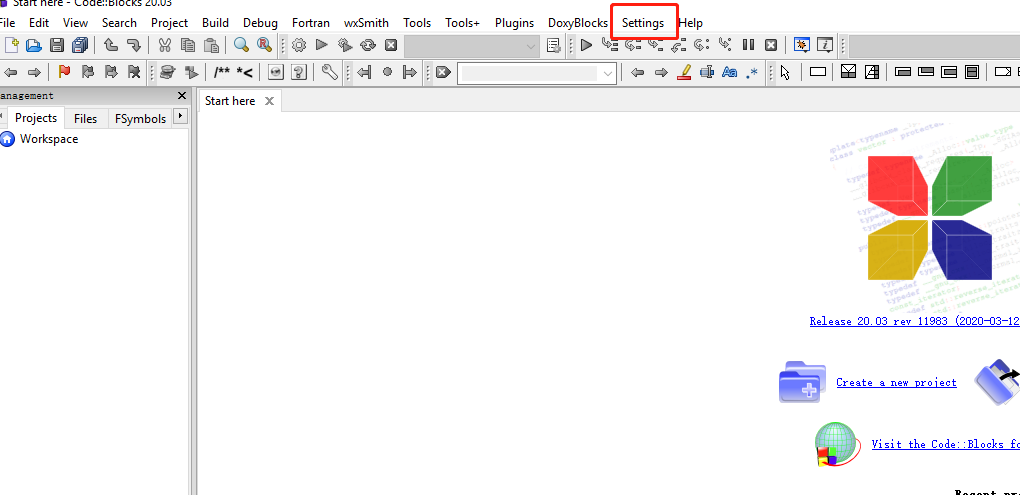Click the Jump forward arrow icon
The height and width of the screenshot is (495, 1020).
point(34,72)
